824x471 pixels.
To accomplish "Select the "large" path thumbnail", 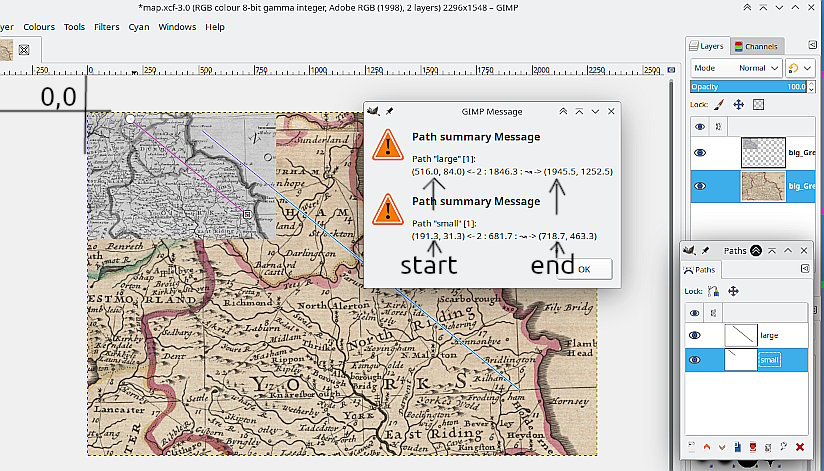I will [741, 335].
